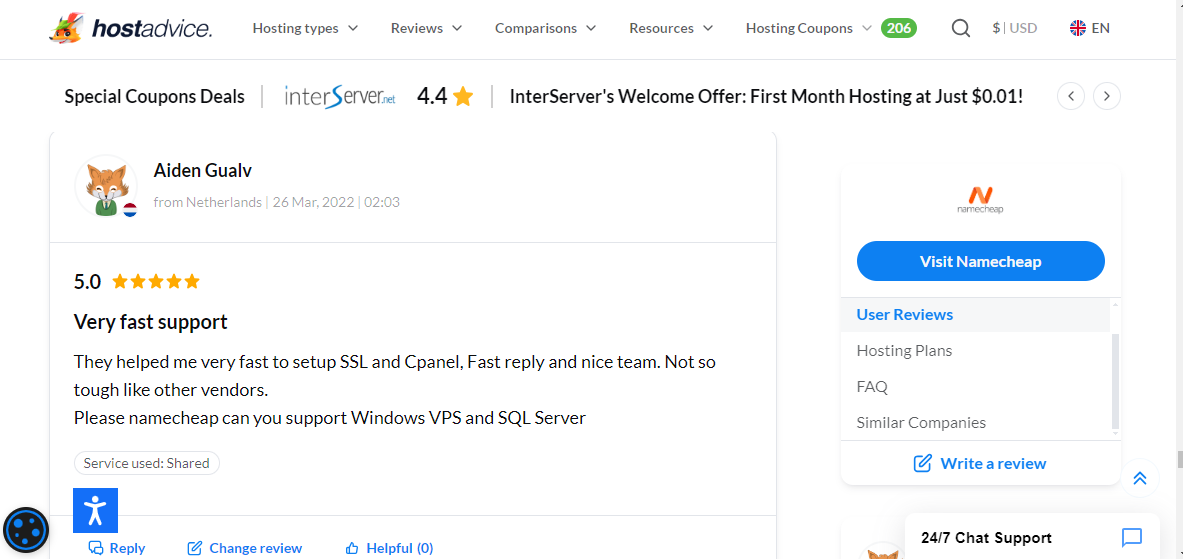This screenshot has height=559, width=1183.
Task: Click the green 206 coupons badge
Action: click(899, 29)
